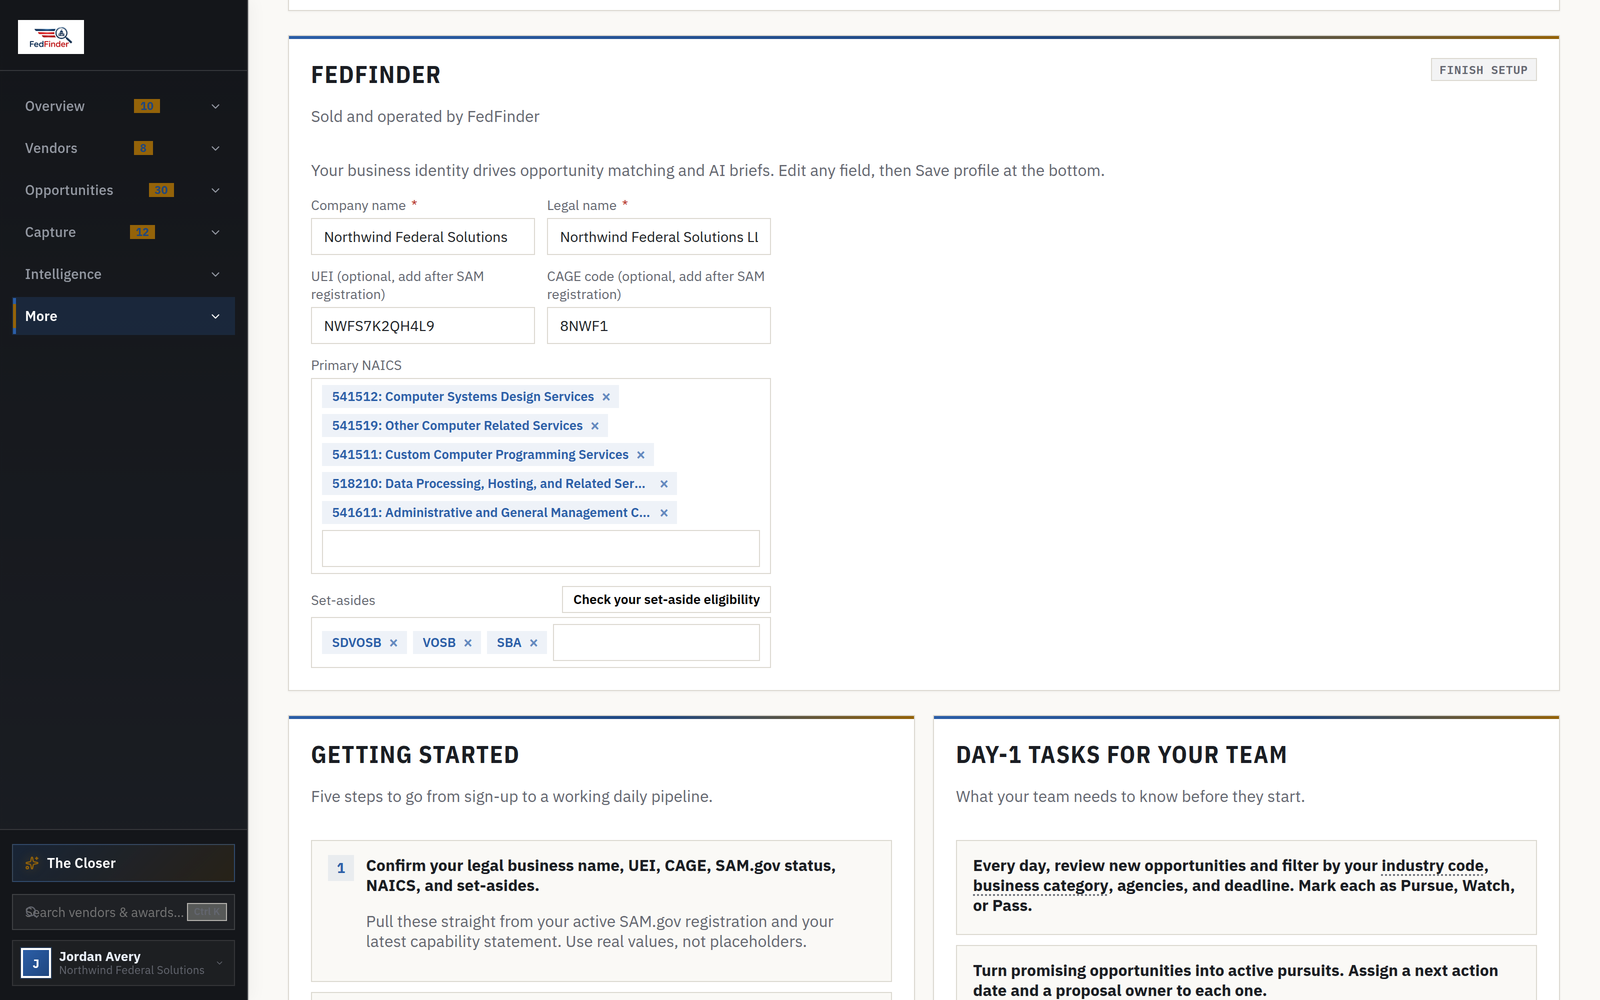Expand the Opportunities menu chevron
Image resolution: width=1600 pixels, height=1000 pixels.
(215, 190)
